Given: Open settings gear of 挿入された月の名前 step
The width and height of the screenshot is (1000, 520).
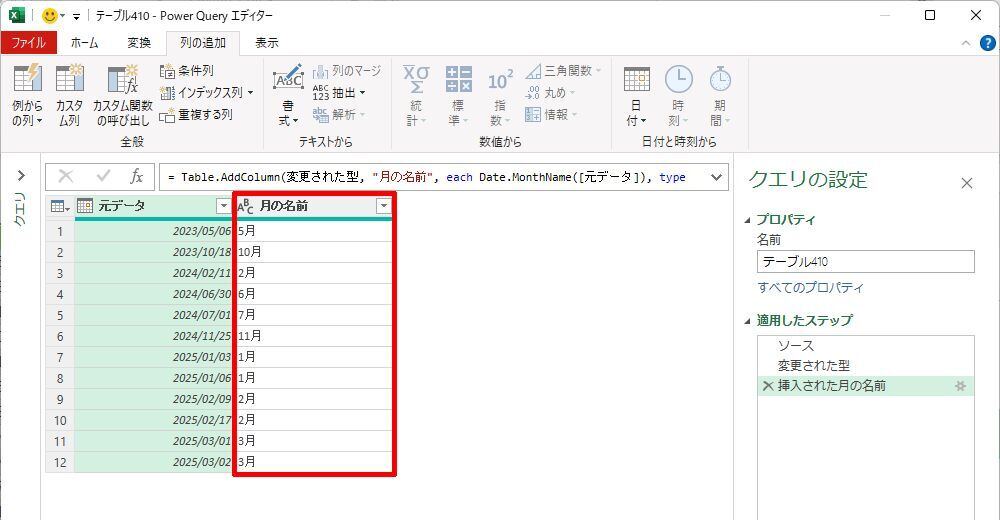Looking at the screenshot, I should tap(960, 385).
